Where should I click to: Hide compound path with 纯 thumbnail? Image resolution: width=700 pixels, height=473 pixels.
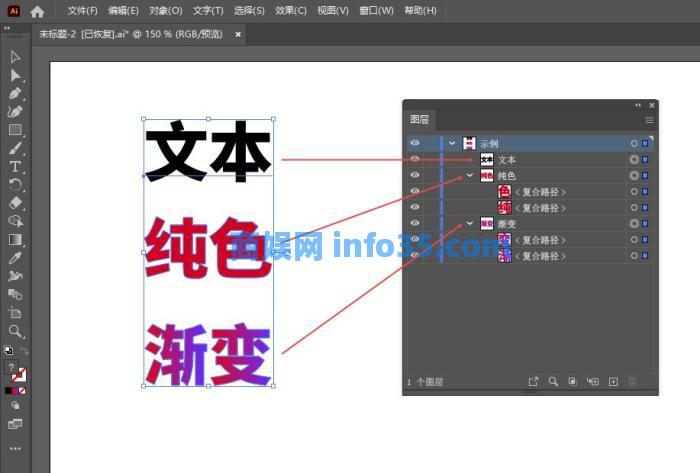click(415, 207)
